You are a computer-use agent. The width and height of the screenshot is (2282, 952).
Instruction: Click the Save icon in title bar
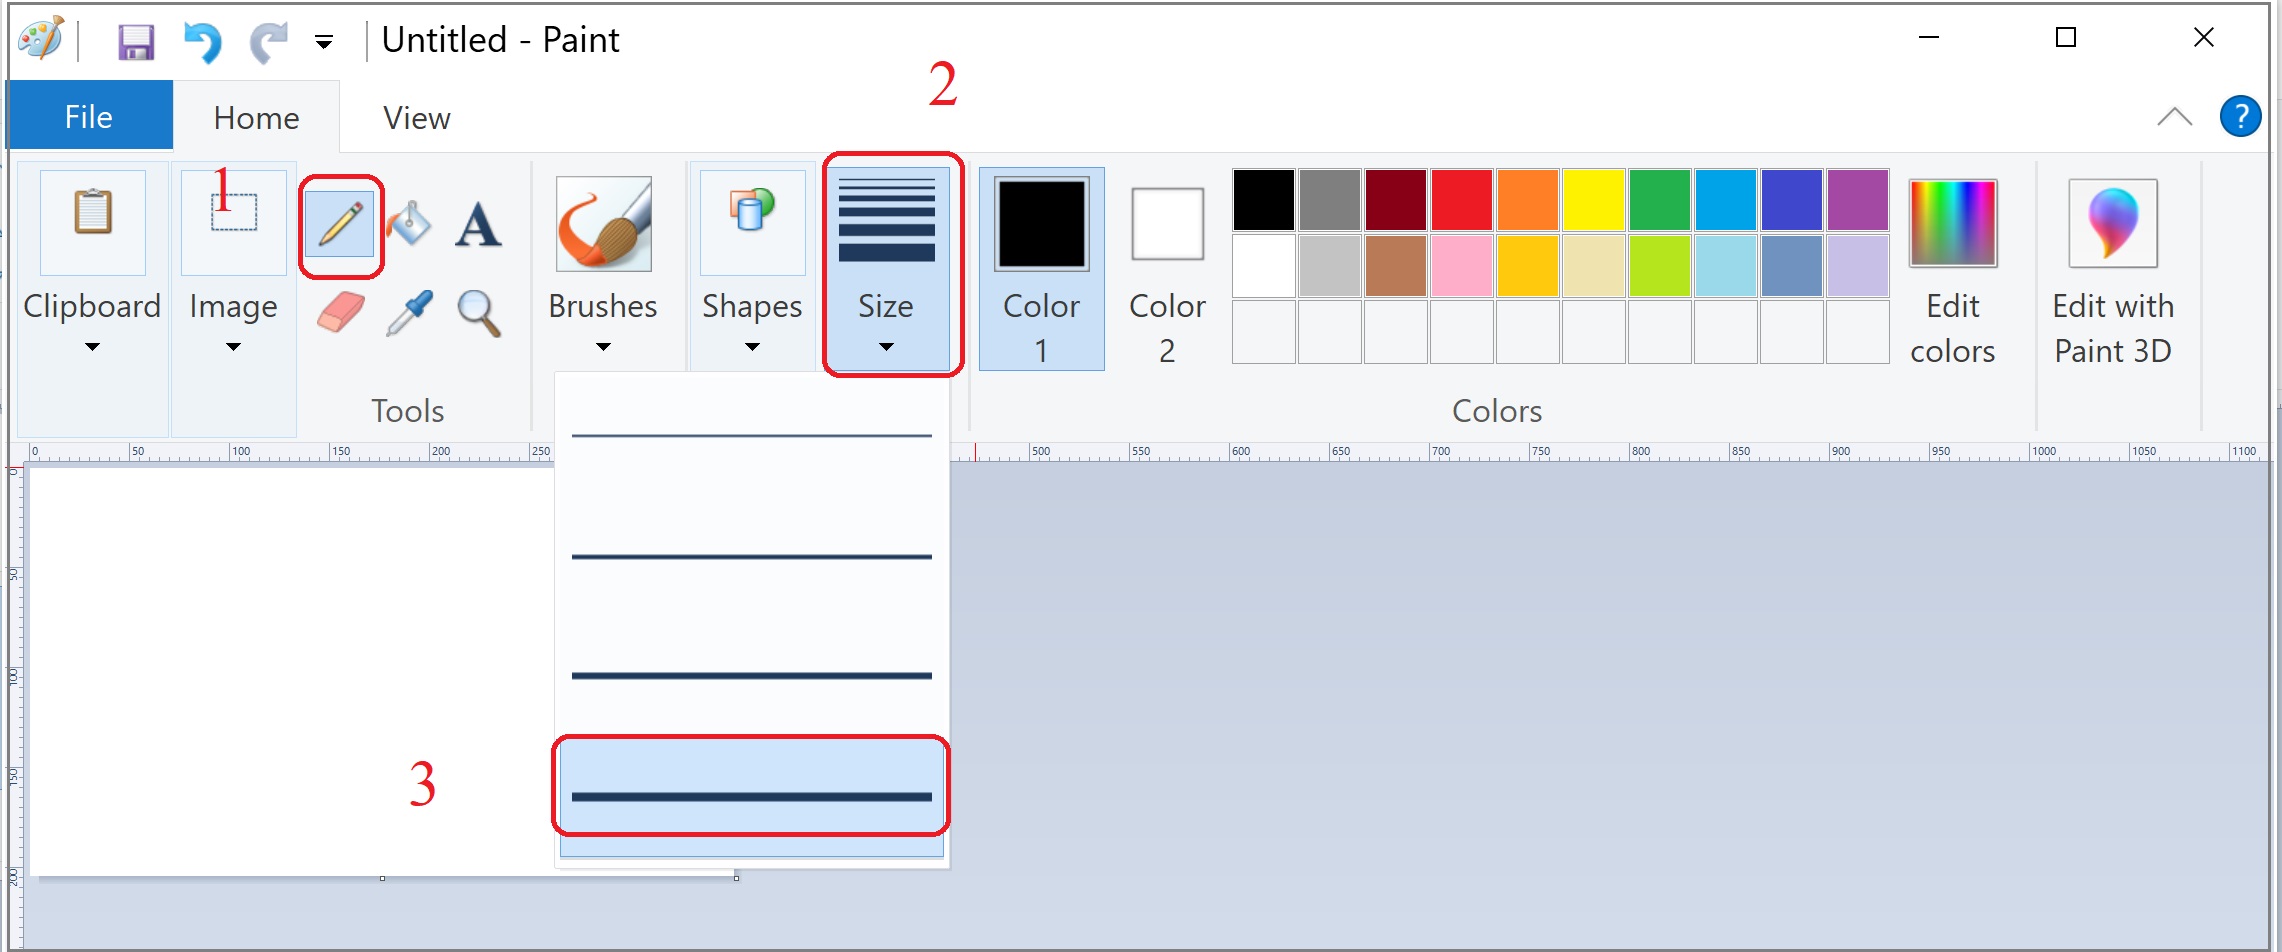coord(136,42)
